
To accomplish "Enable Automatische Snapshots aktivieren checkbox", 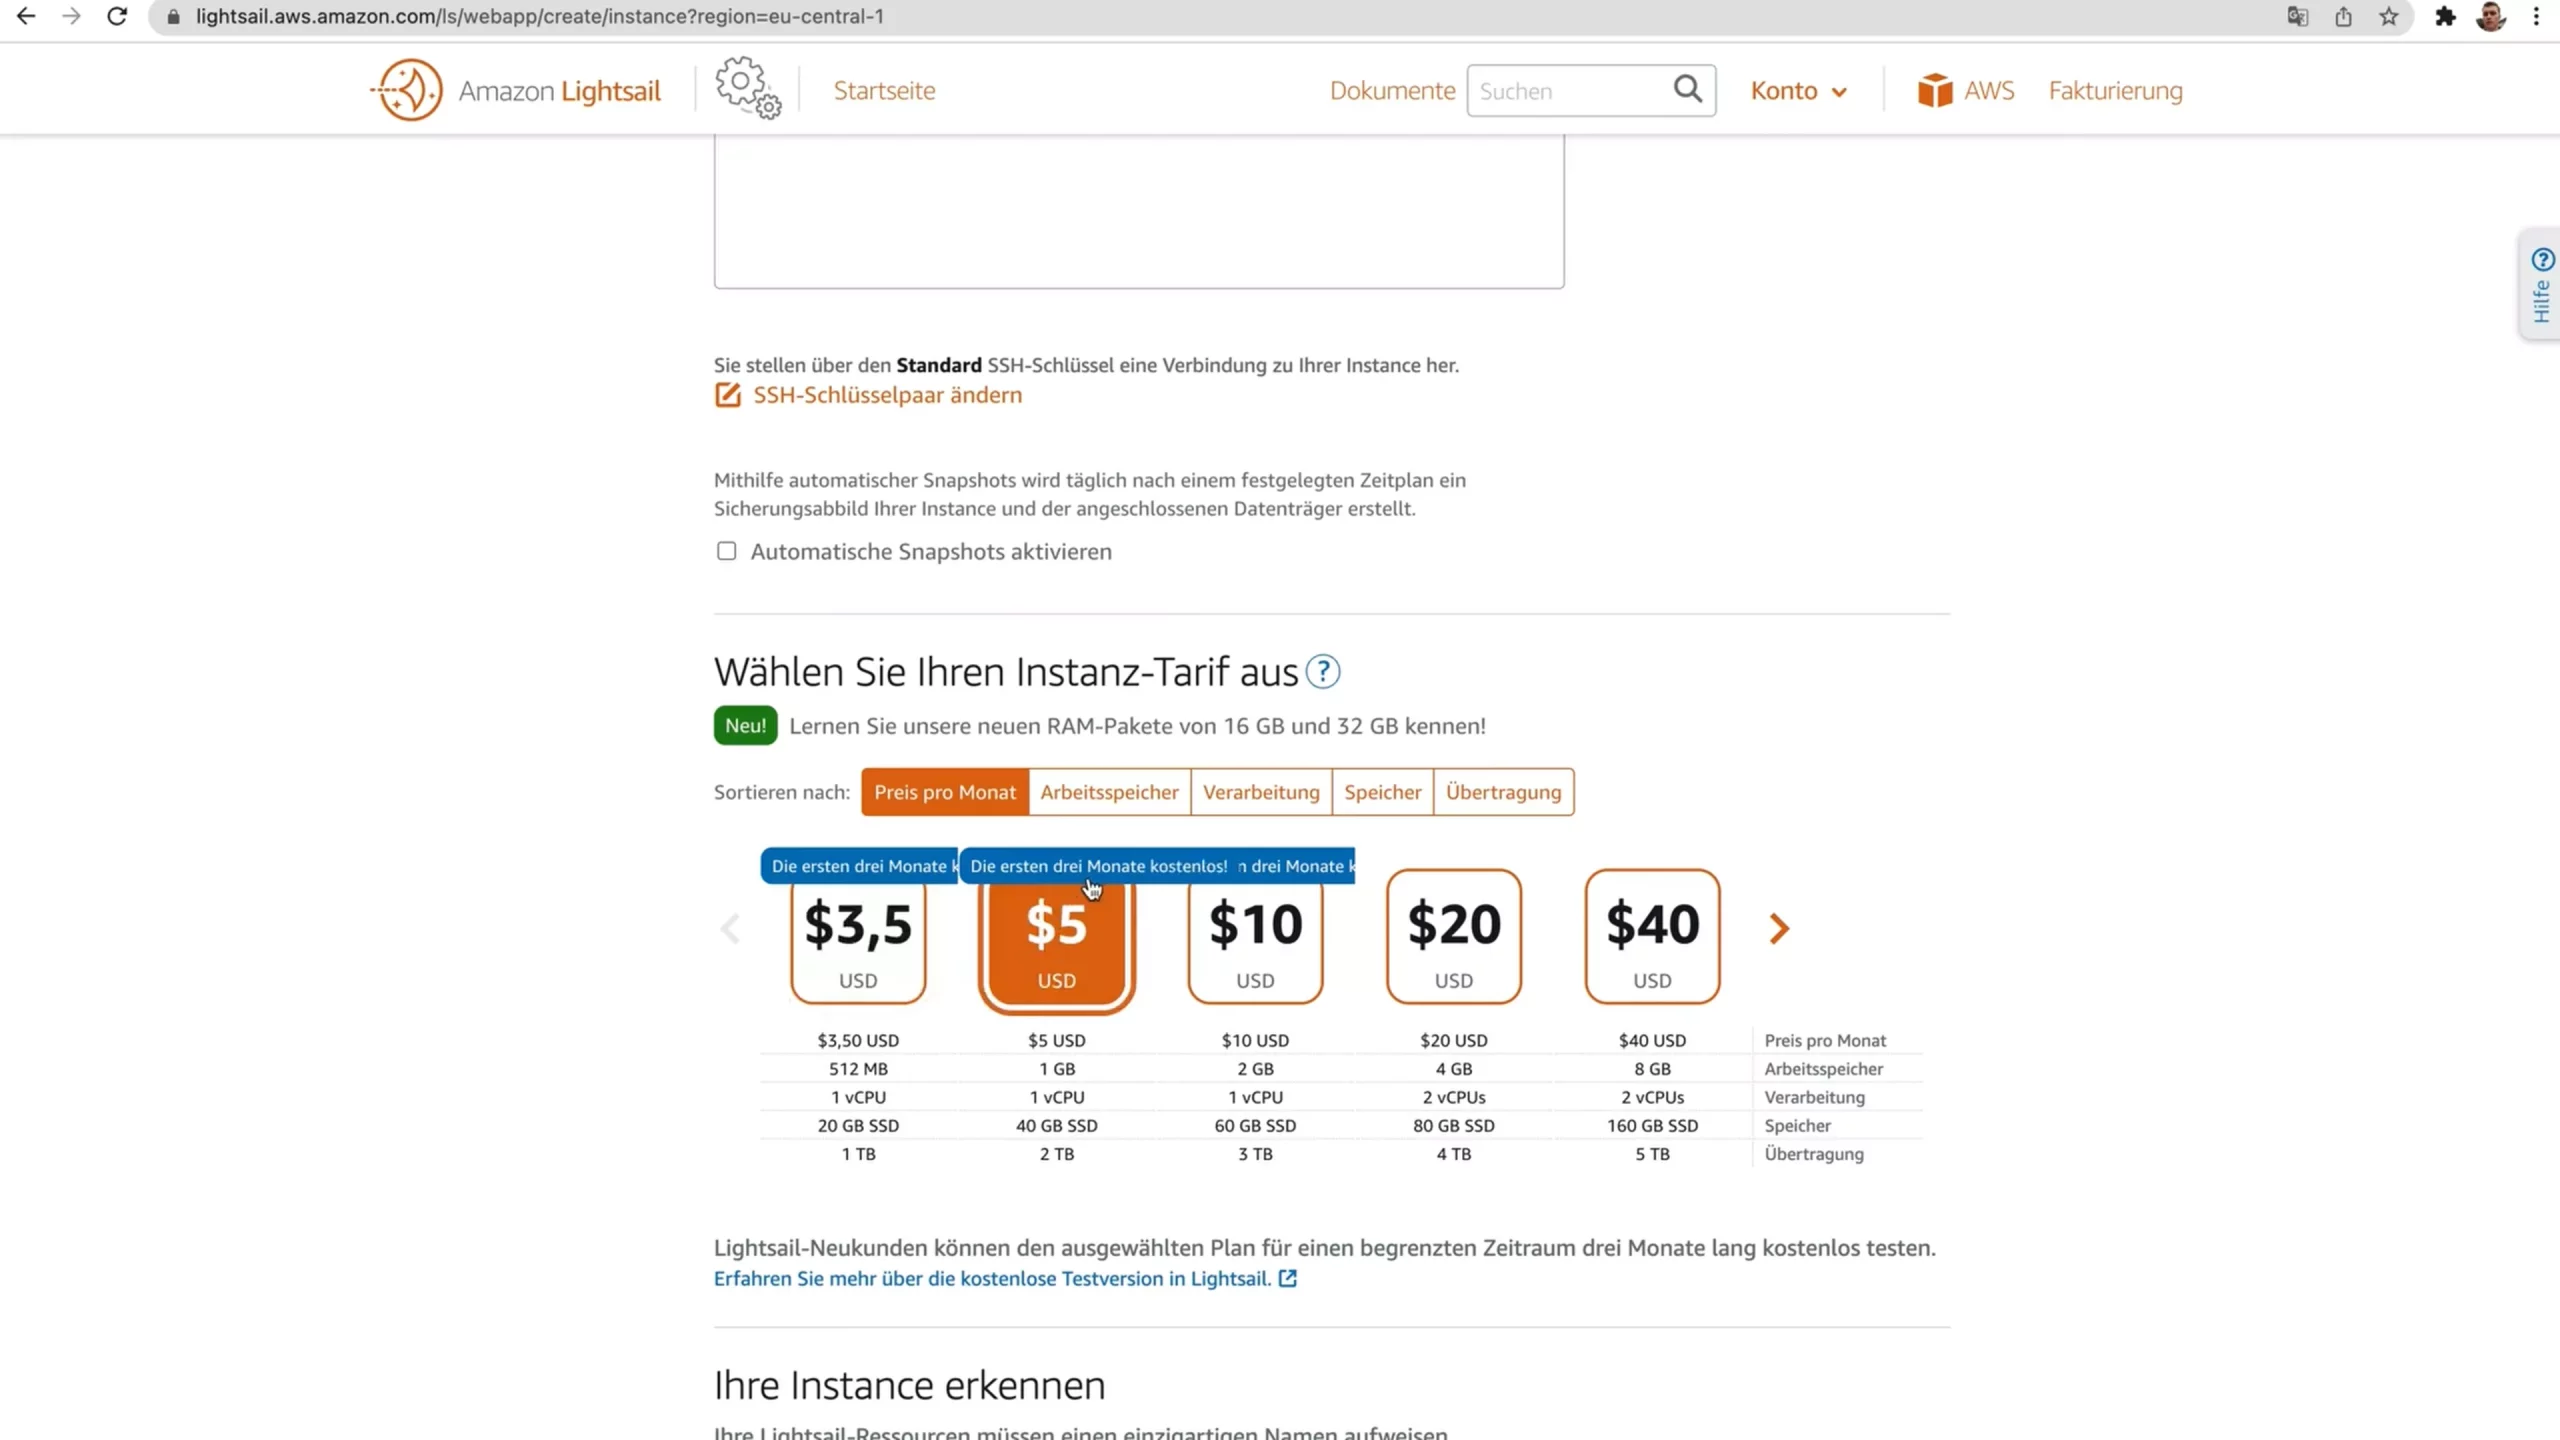I will tap(726, 551).
